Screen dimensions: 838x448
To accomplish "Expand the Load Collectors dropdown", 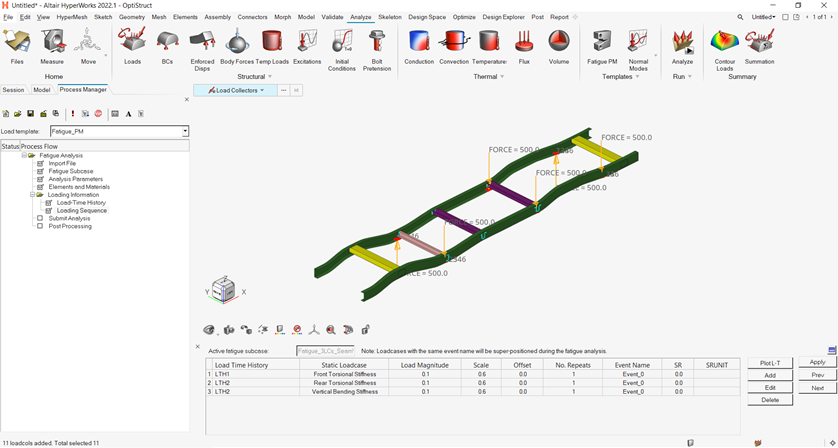I will [263, 90].
